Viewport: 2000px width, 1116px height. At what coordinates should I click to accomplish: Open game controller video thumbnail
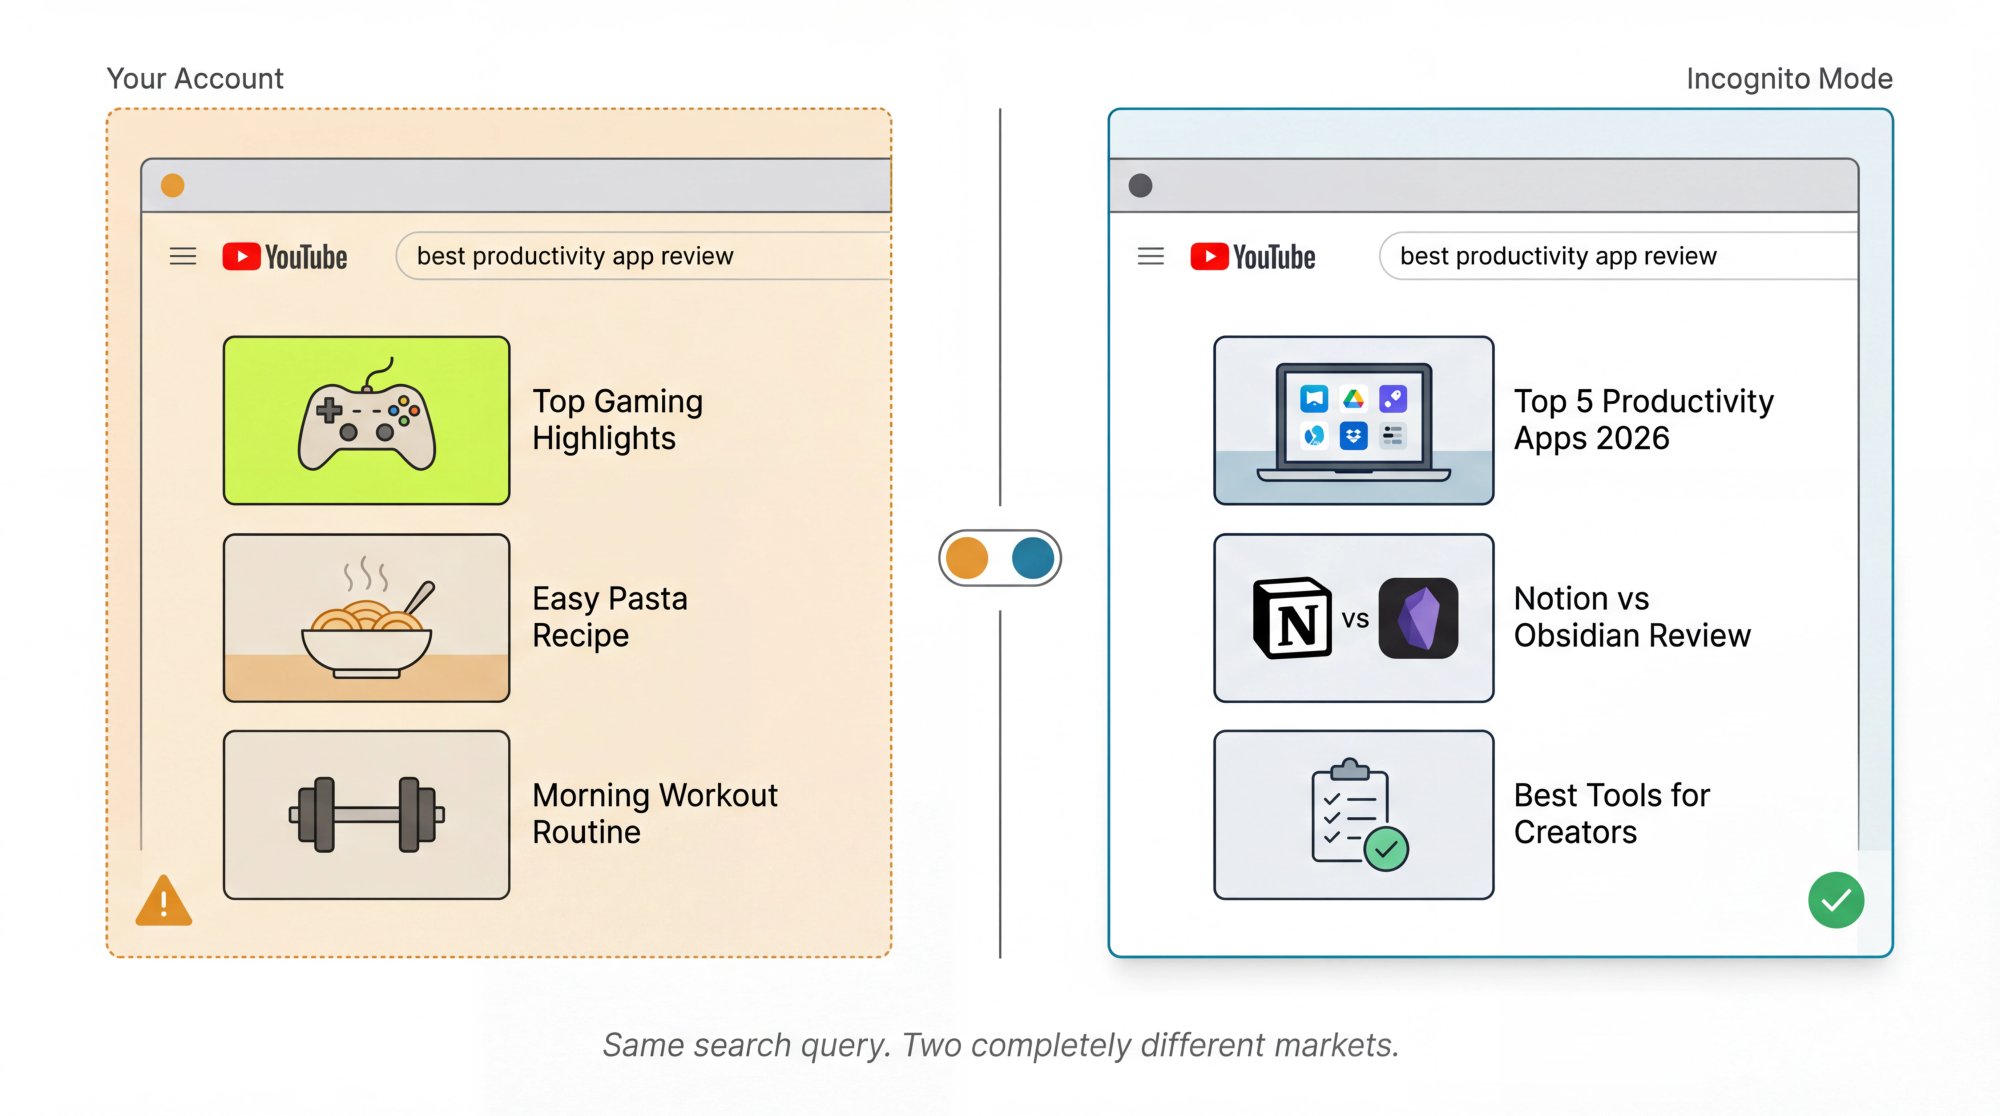point(367,420)
